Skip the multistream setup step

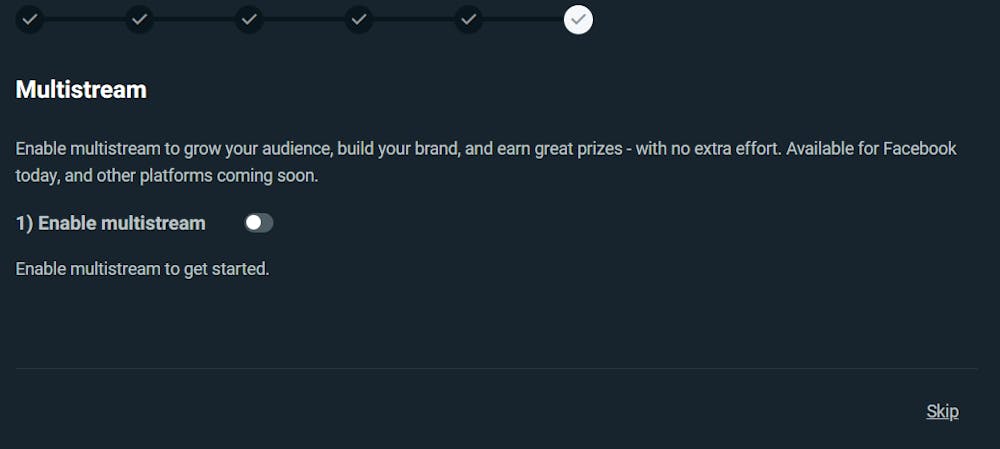942,411
